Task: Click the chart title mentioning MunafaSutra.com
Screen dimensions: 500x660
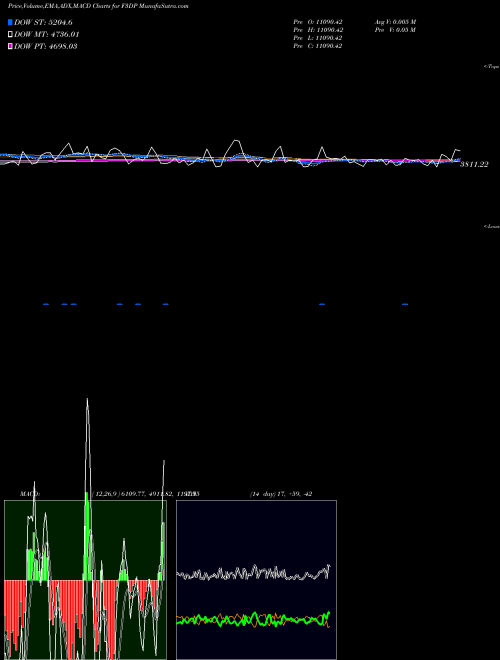Action: [x=98, y=6]
